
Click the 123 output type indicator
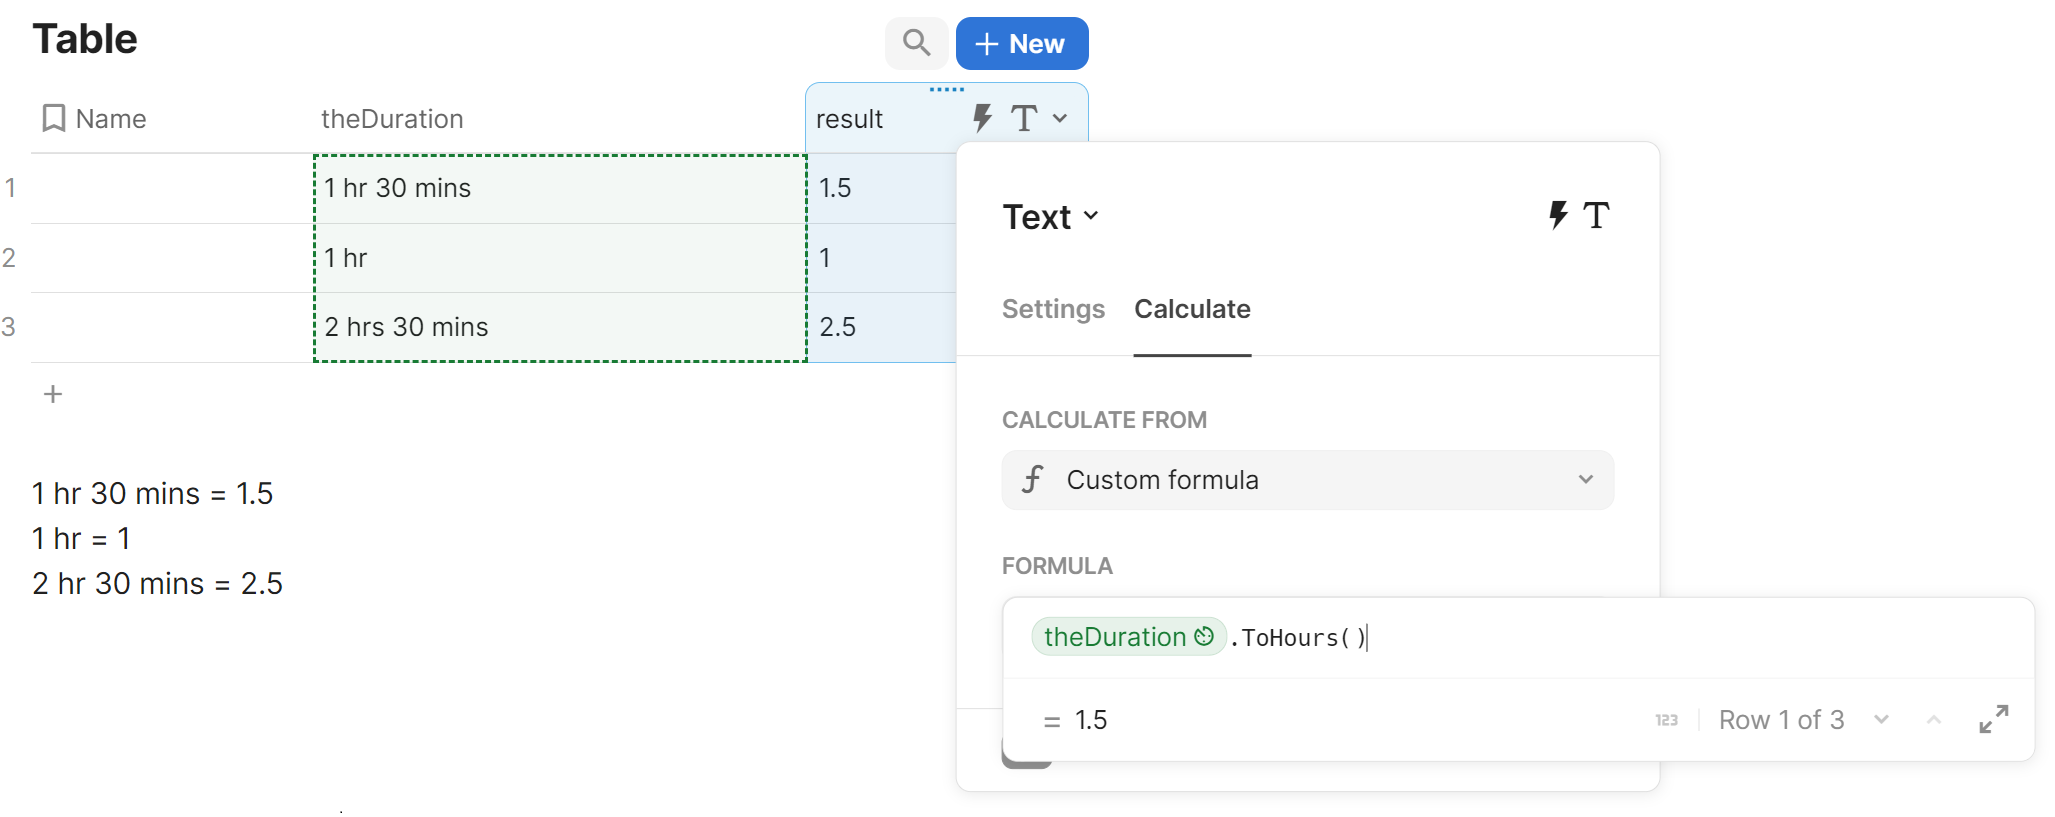(1666, 720)
